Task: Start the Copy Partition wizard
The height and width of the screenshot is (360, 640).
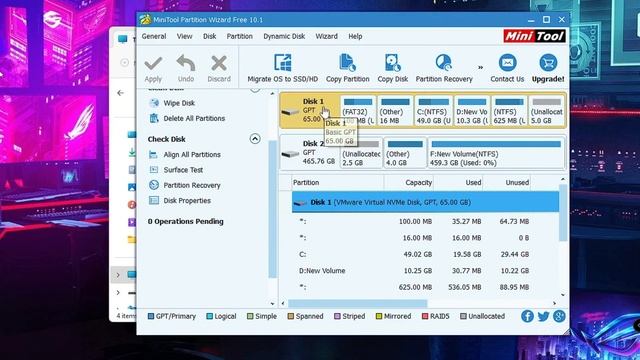Action: pyautogui.click(x=347, y=68)
